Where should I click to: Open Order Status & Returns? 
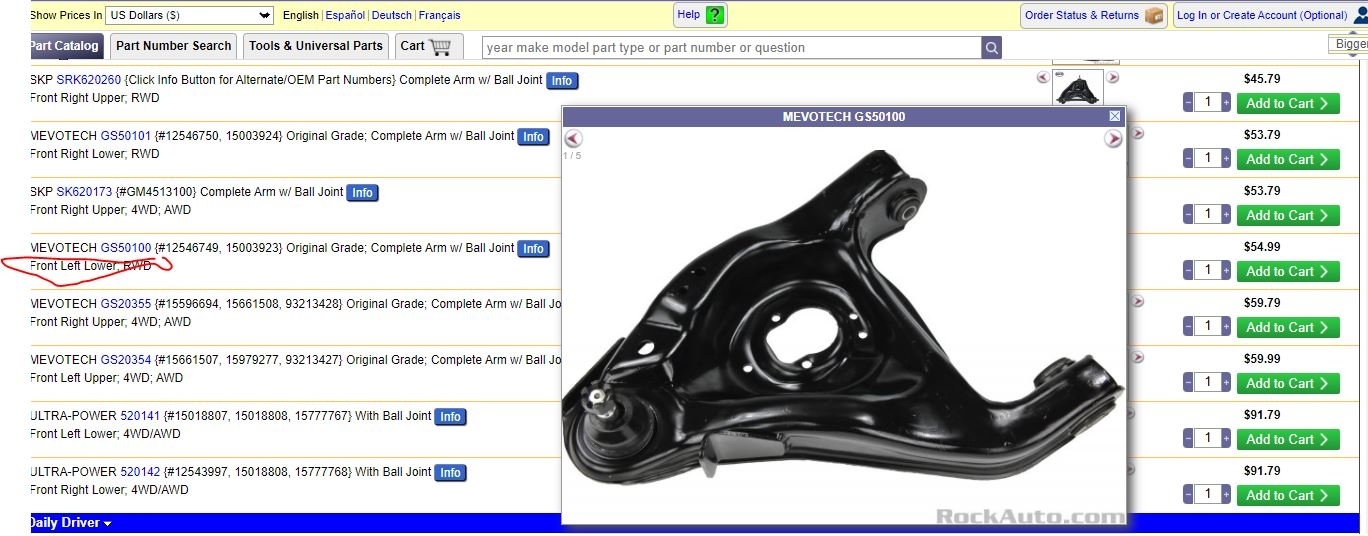click(1093, 15)
